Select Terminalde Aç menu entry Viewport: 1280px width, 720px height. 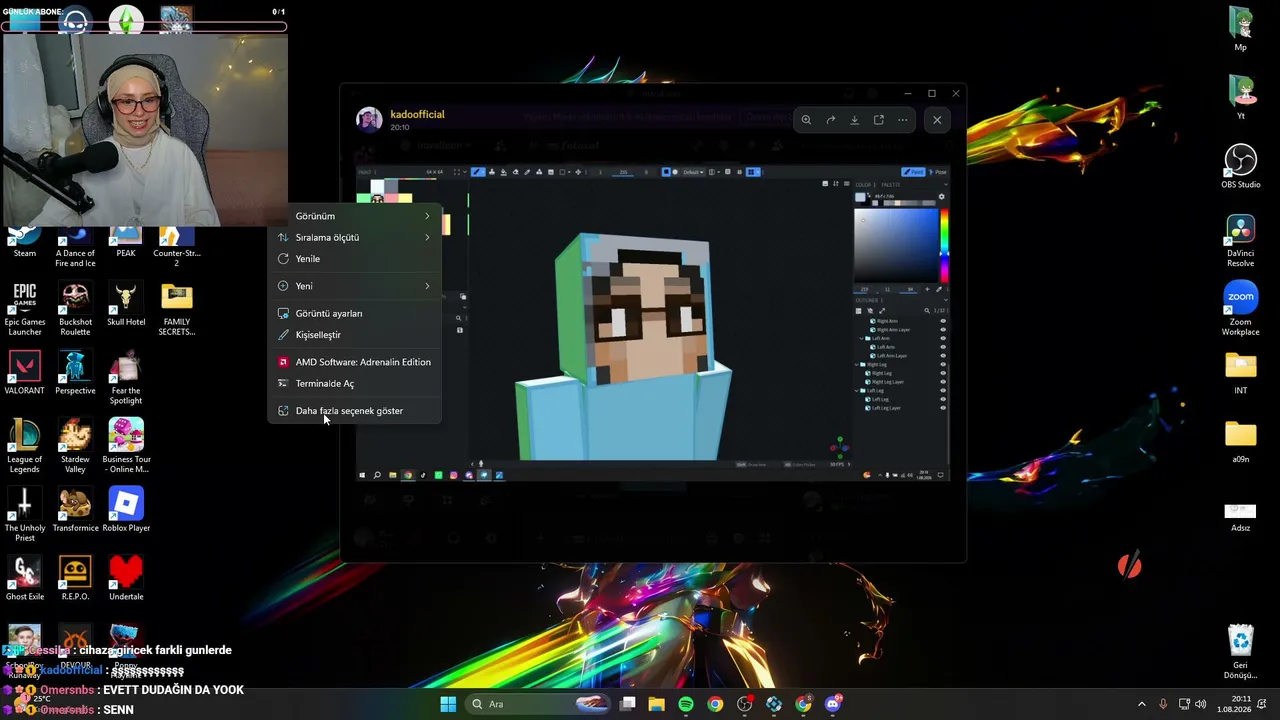click(355, 384)
